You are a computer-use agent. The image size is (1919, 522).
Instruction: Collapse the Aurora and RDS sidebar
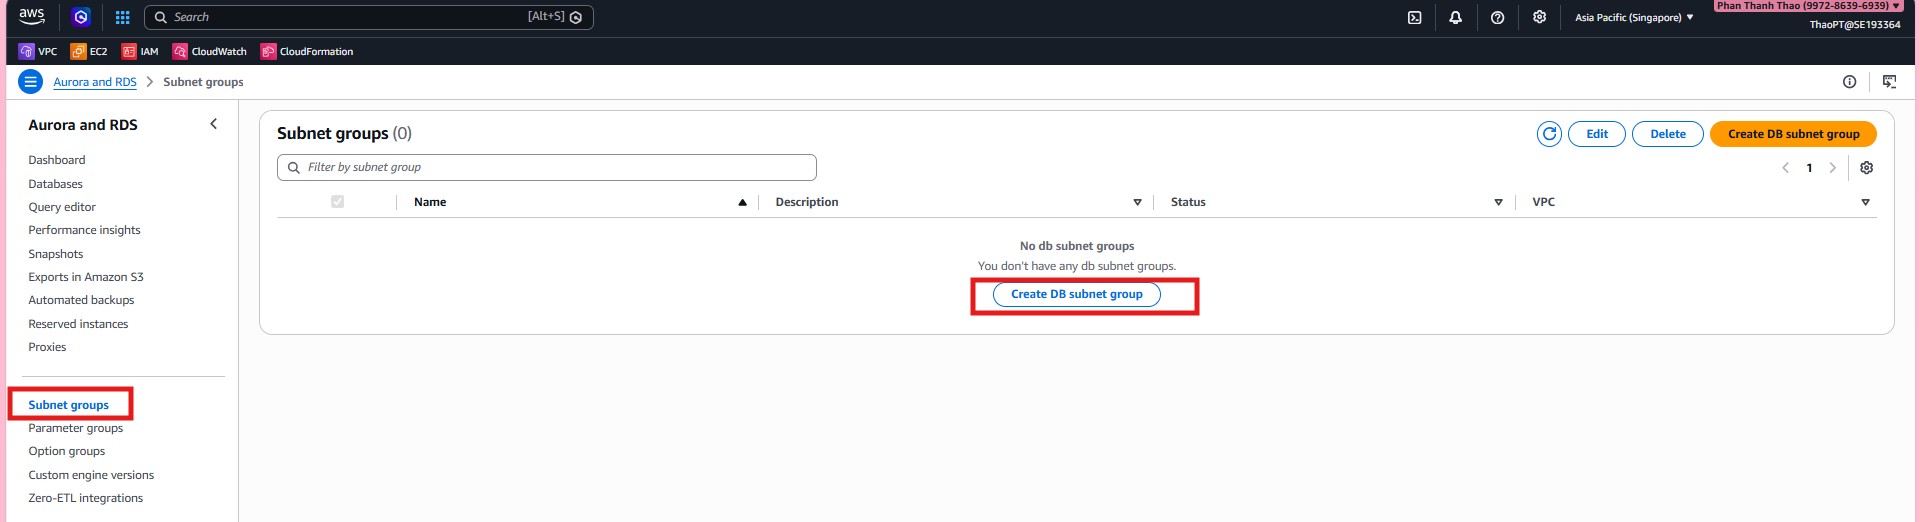(x=213, y=124)
